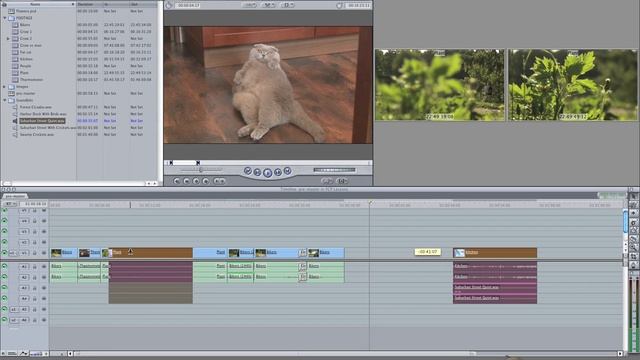Select the Crop tool in Tool palette

click(633, 257)
